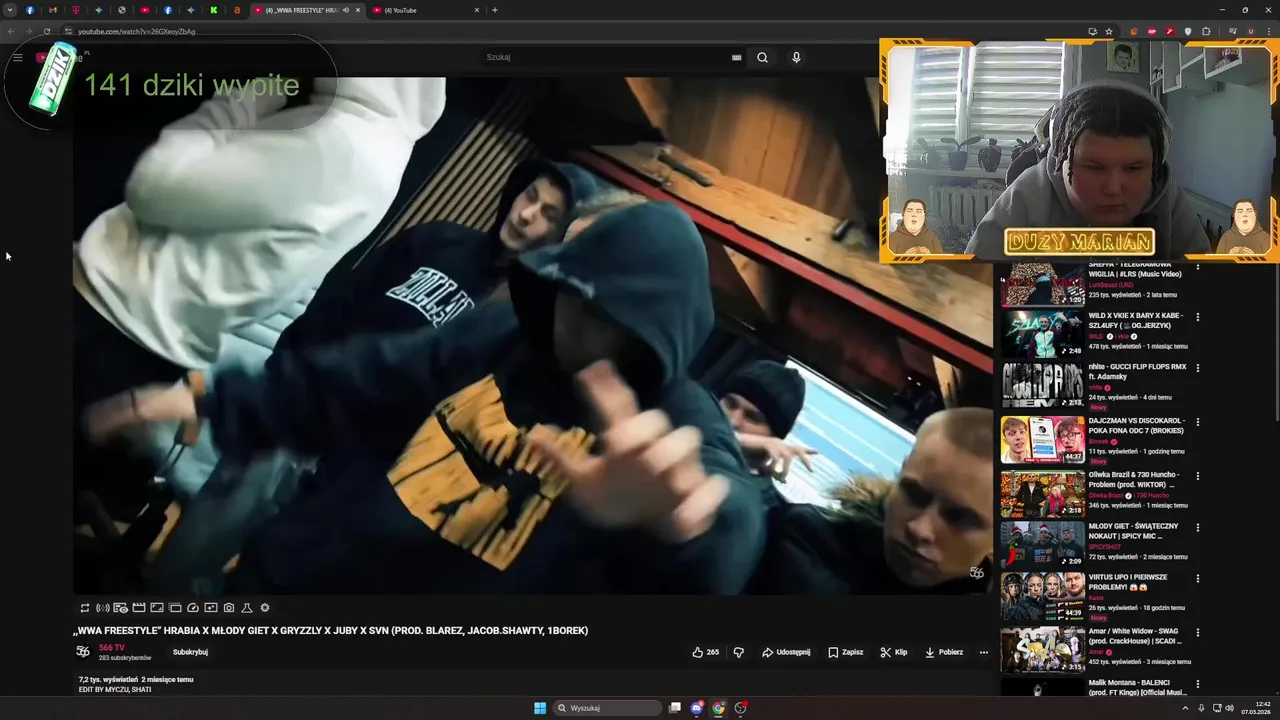The image size is (1280, 720).
Task: Click the Klip scissors button
Action: coord(894,652)
